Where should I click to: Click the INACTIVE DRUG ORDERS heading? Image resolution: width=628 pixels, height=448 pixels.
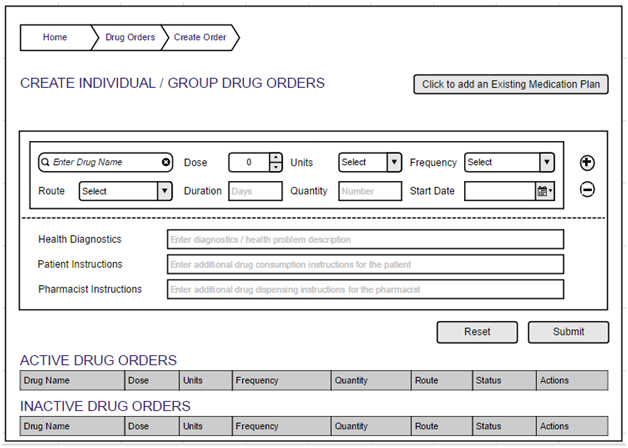coord(105,406)
